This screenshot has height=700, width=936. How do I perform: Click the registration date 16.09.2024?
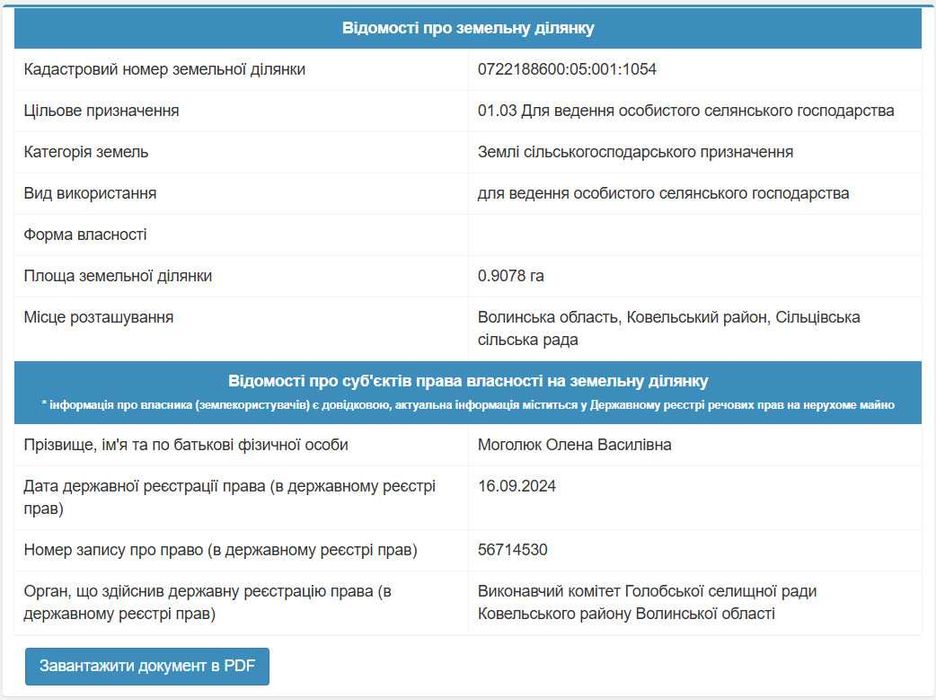(517, 486)
